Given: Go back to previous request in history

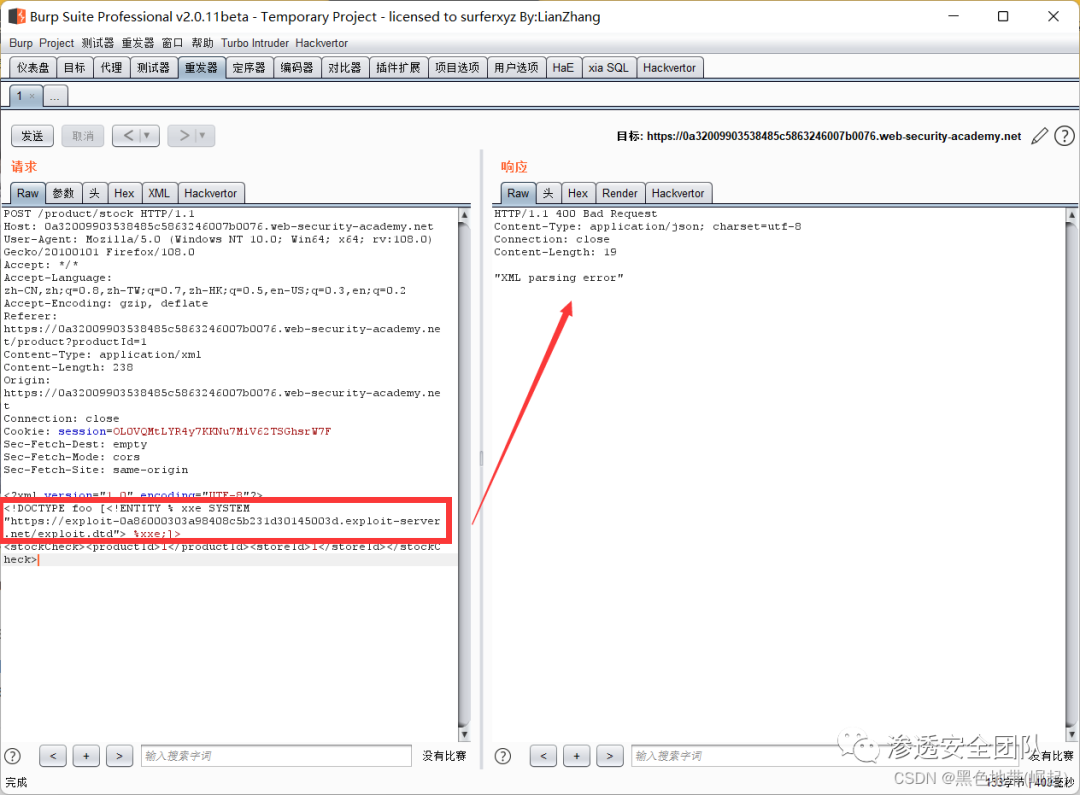Looking at the screenshot, I should pos(128,136).
